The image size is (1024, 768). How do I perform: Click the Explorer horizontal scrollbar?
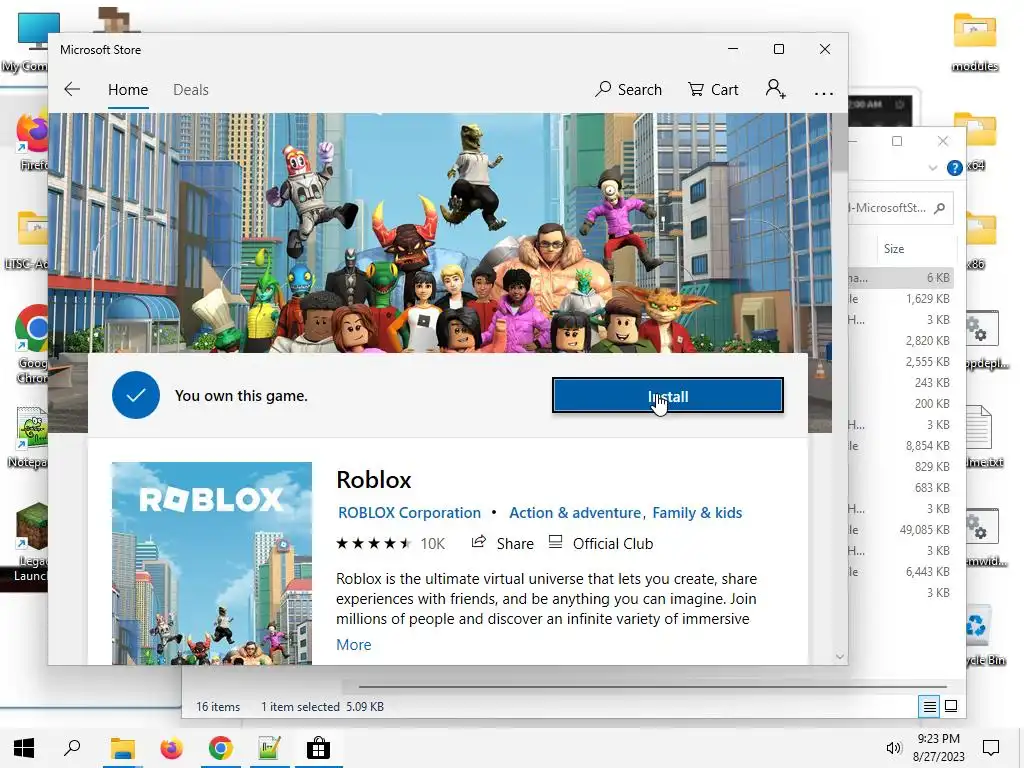pyautogui.click(x=652, y=686)
